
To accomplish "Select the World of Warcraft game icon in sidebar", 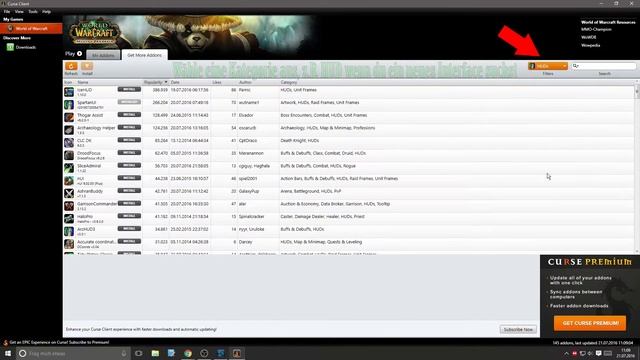I will click(x=11, y=28).
